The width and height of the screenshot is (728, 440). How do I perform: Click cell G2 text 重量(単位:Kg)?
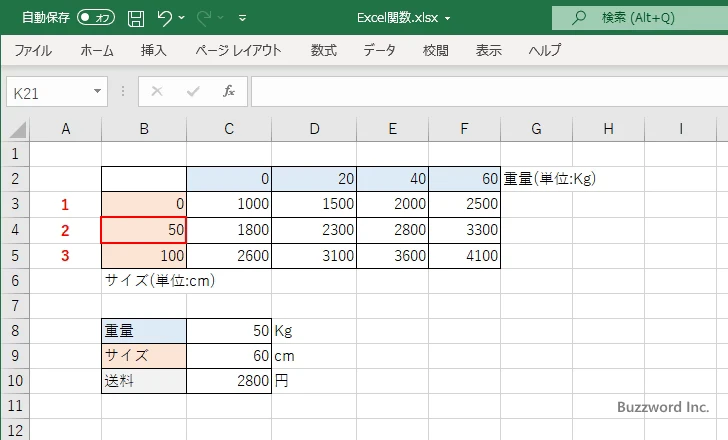pyautogui.click(x=550, y=179)
